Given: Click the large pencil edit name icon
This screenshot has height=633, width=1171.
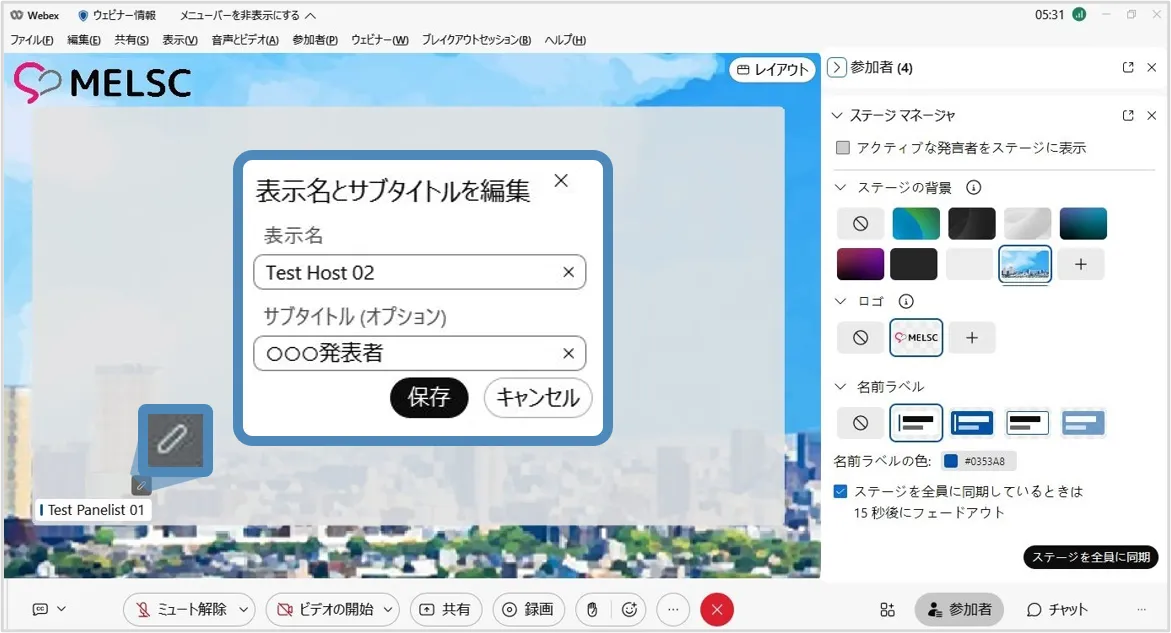Looking at the screenshot, I should 175,440.
